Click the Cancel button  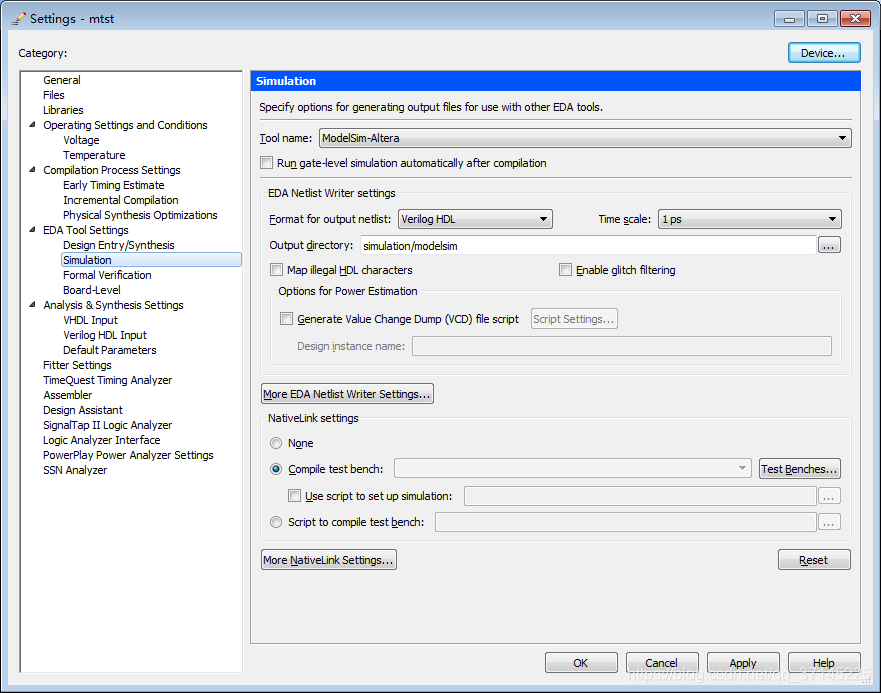662,663
